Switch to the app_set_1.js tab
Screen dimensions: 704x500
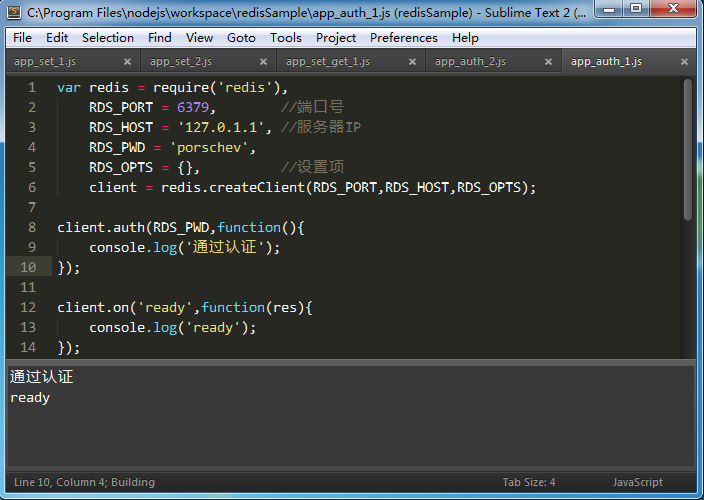(45, 62)
